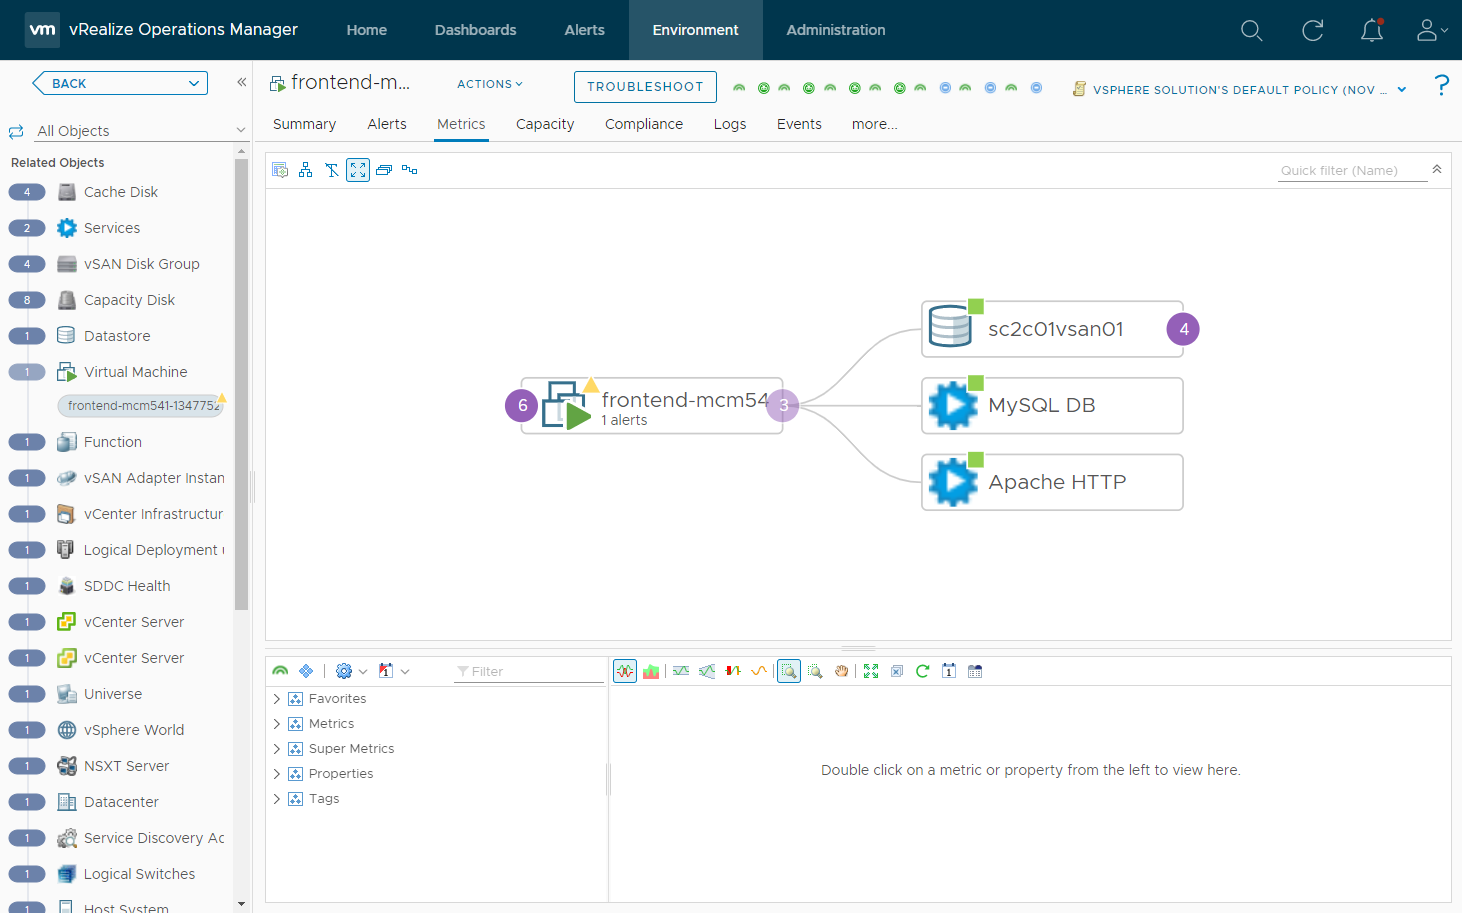Open the Dashboards menu
Screen dimensions: 1462x913
click(475, 30)
